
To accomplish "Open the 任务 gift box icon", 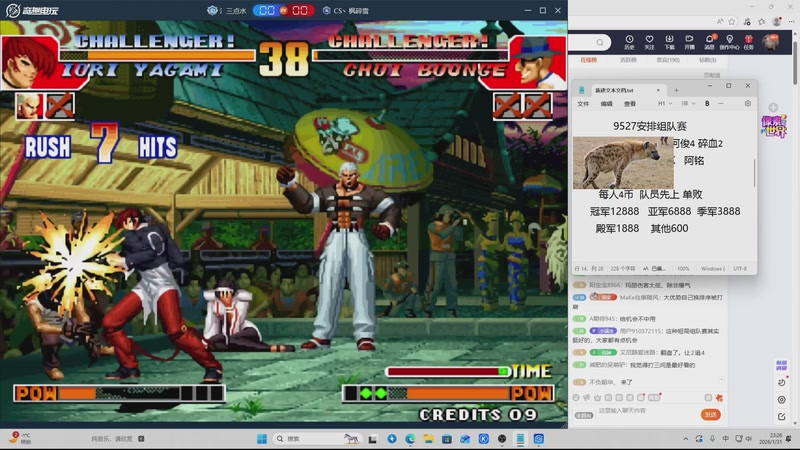I will (x=748, y=42).
